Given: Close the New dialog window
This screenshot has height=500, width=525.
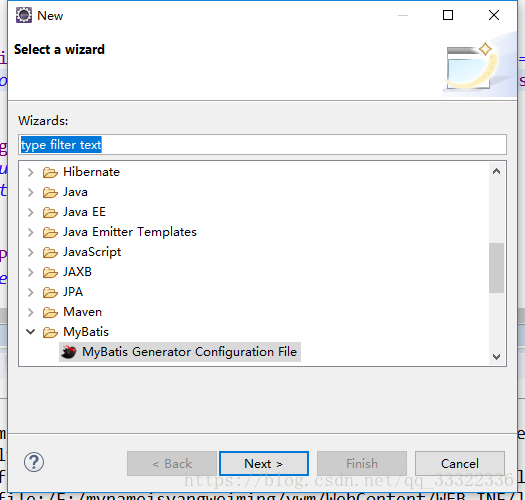Looking at the screenshot, I should [x=494, y=15].
